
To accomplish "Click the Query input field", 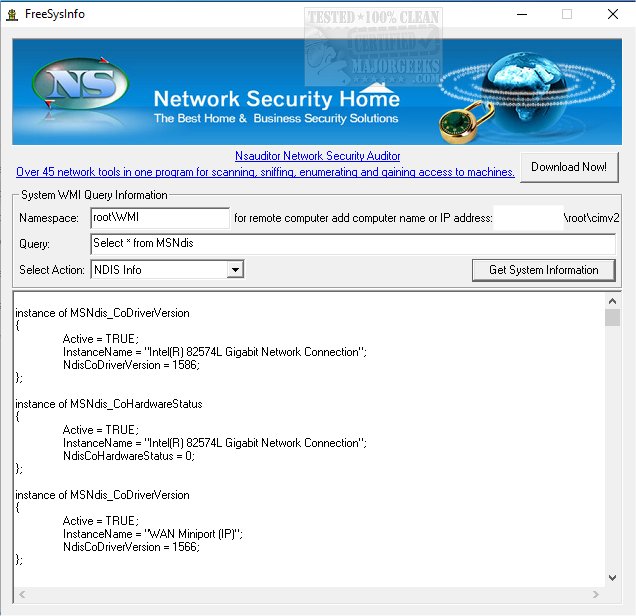I will pos(353,244).
